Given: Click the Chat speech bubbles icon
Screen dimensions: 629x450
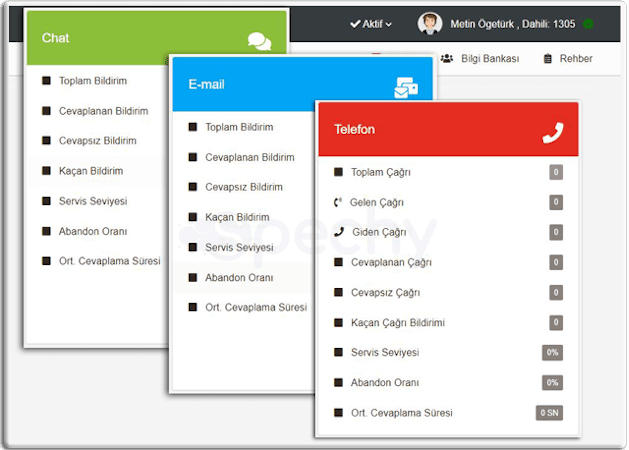Looking at the screenshot, I should tap(260, 41).
